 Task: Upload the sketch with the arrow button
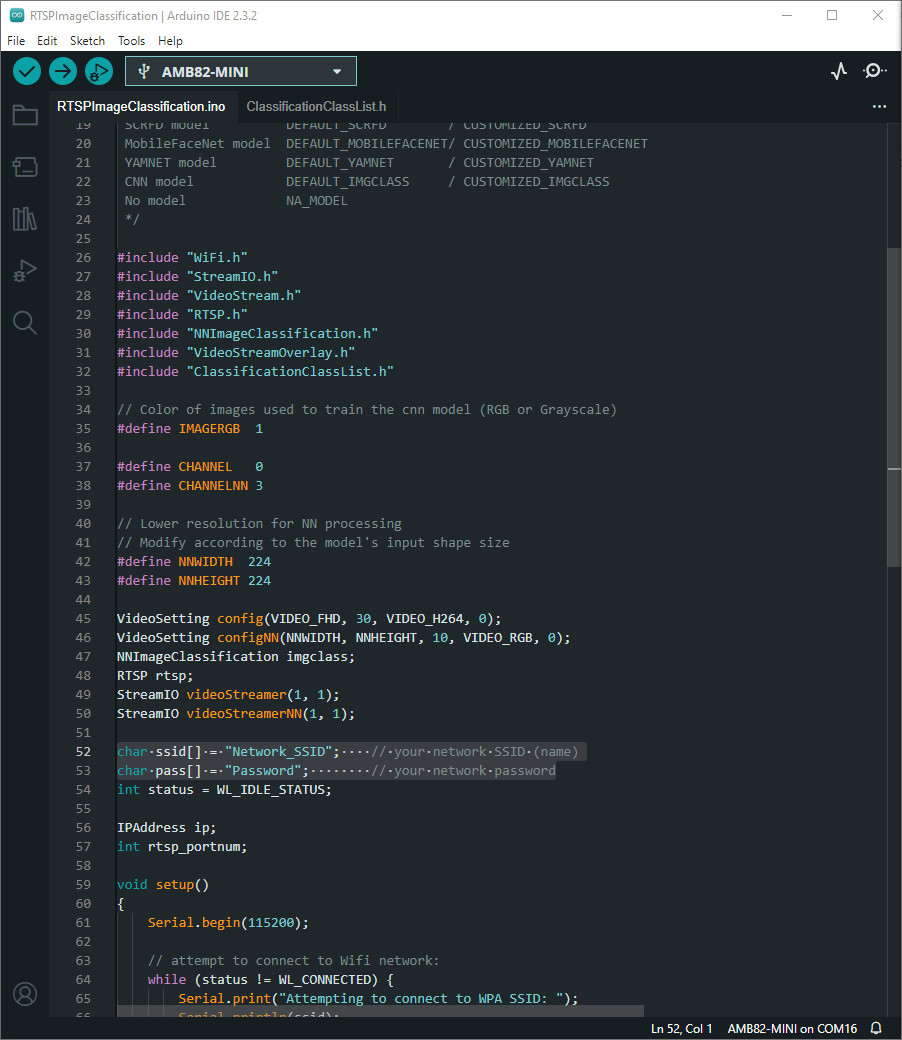[x=63, y=71]
